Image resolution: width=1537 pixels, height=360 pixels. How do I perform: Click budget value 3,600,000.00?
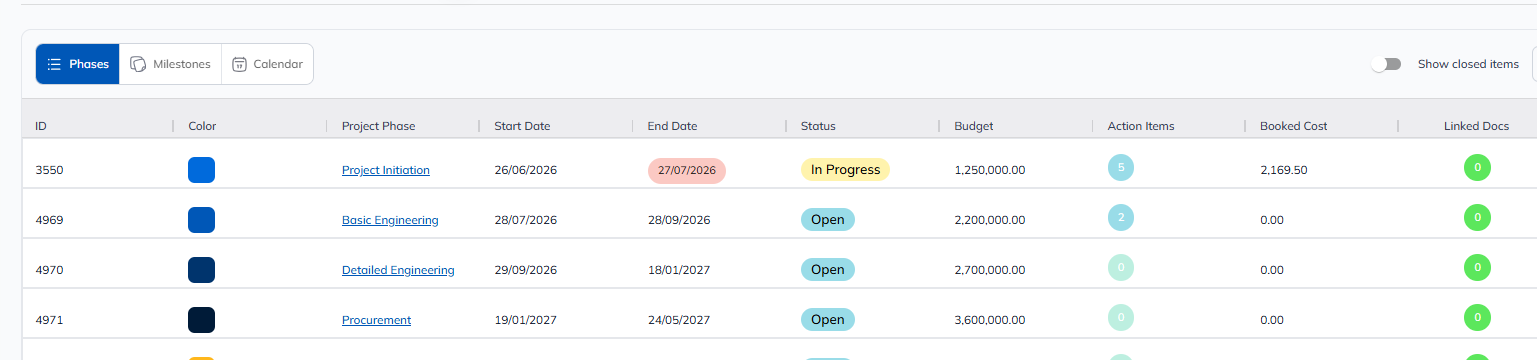990,320
